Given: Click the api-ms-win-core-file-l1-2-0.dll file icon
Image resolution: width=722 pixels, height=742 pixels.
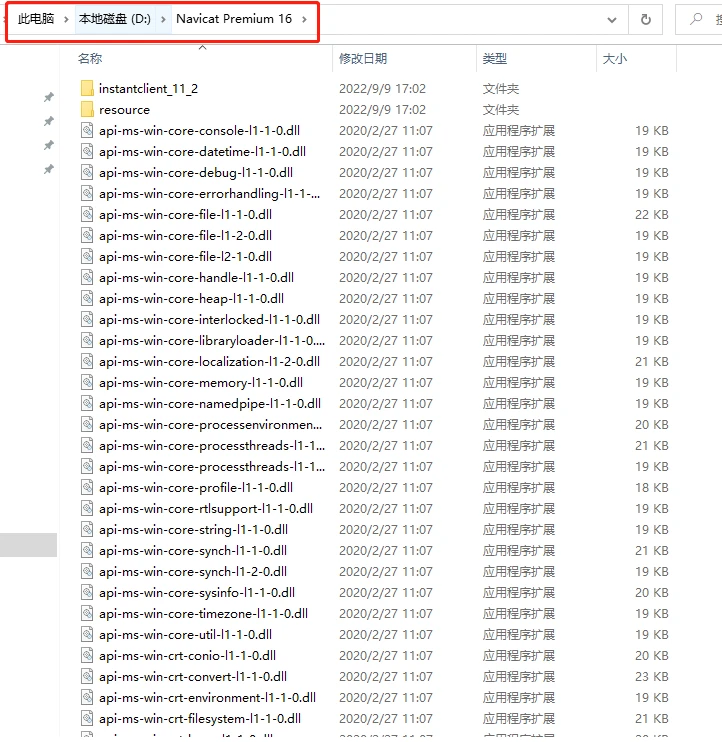Looking at the screenshot, I should [x=87, y=235].
